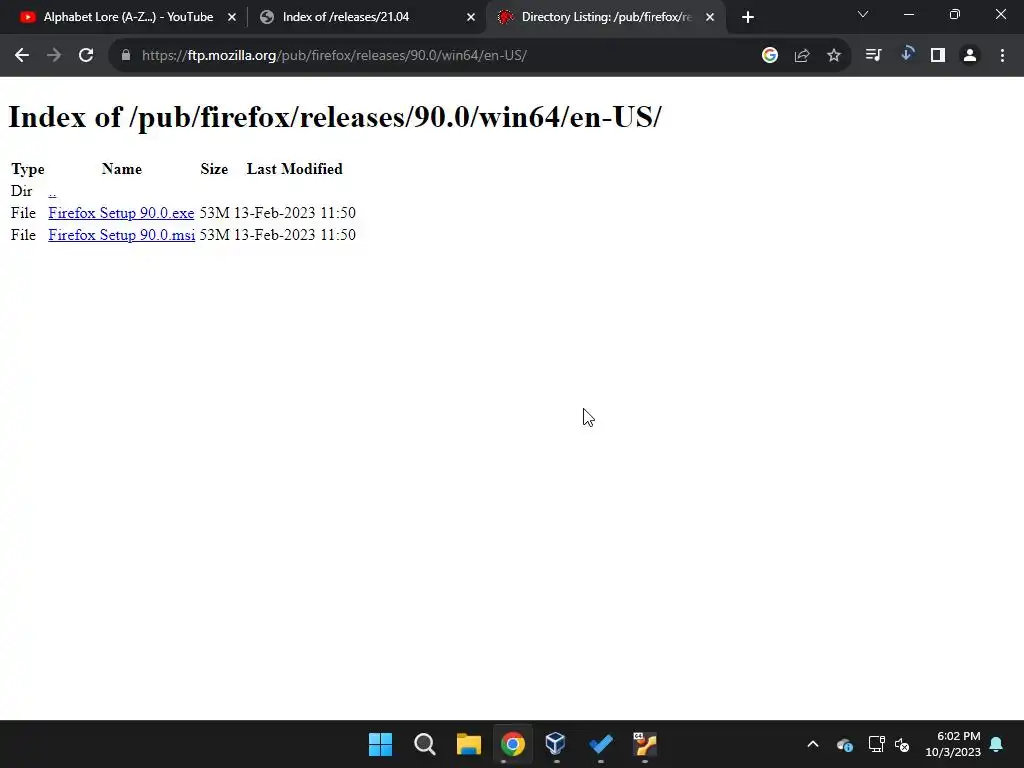Click the 53M size of the .exe file

point(214,213)
